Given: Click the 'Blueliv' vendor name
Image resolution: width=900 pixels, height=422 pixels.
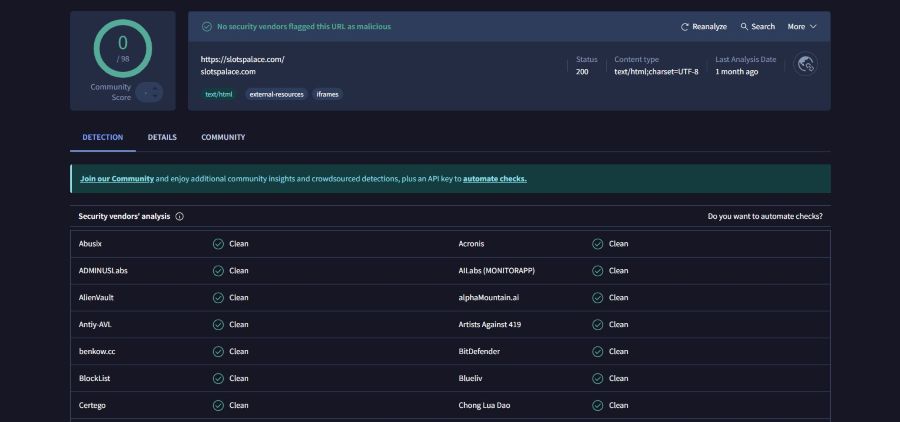Looking at the screenshot, I should (470, 378).
